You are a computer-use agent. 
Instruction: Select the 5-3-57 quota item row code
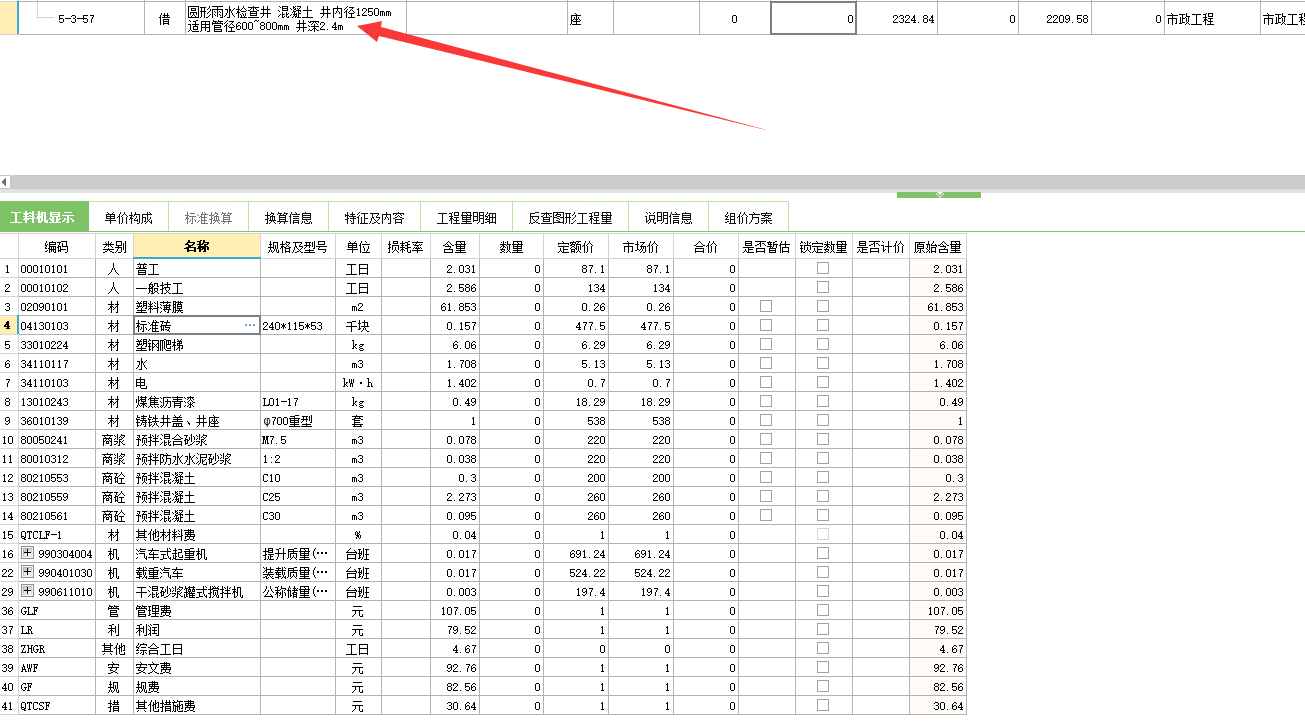(77, 19)
